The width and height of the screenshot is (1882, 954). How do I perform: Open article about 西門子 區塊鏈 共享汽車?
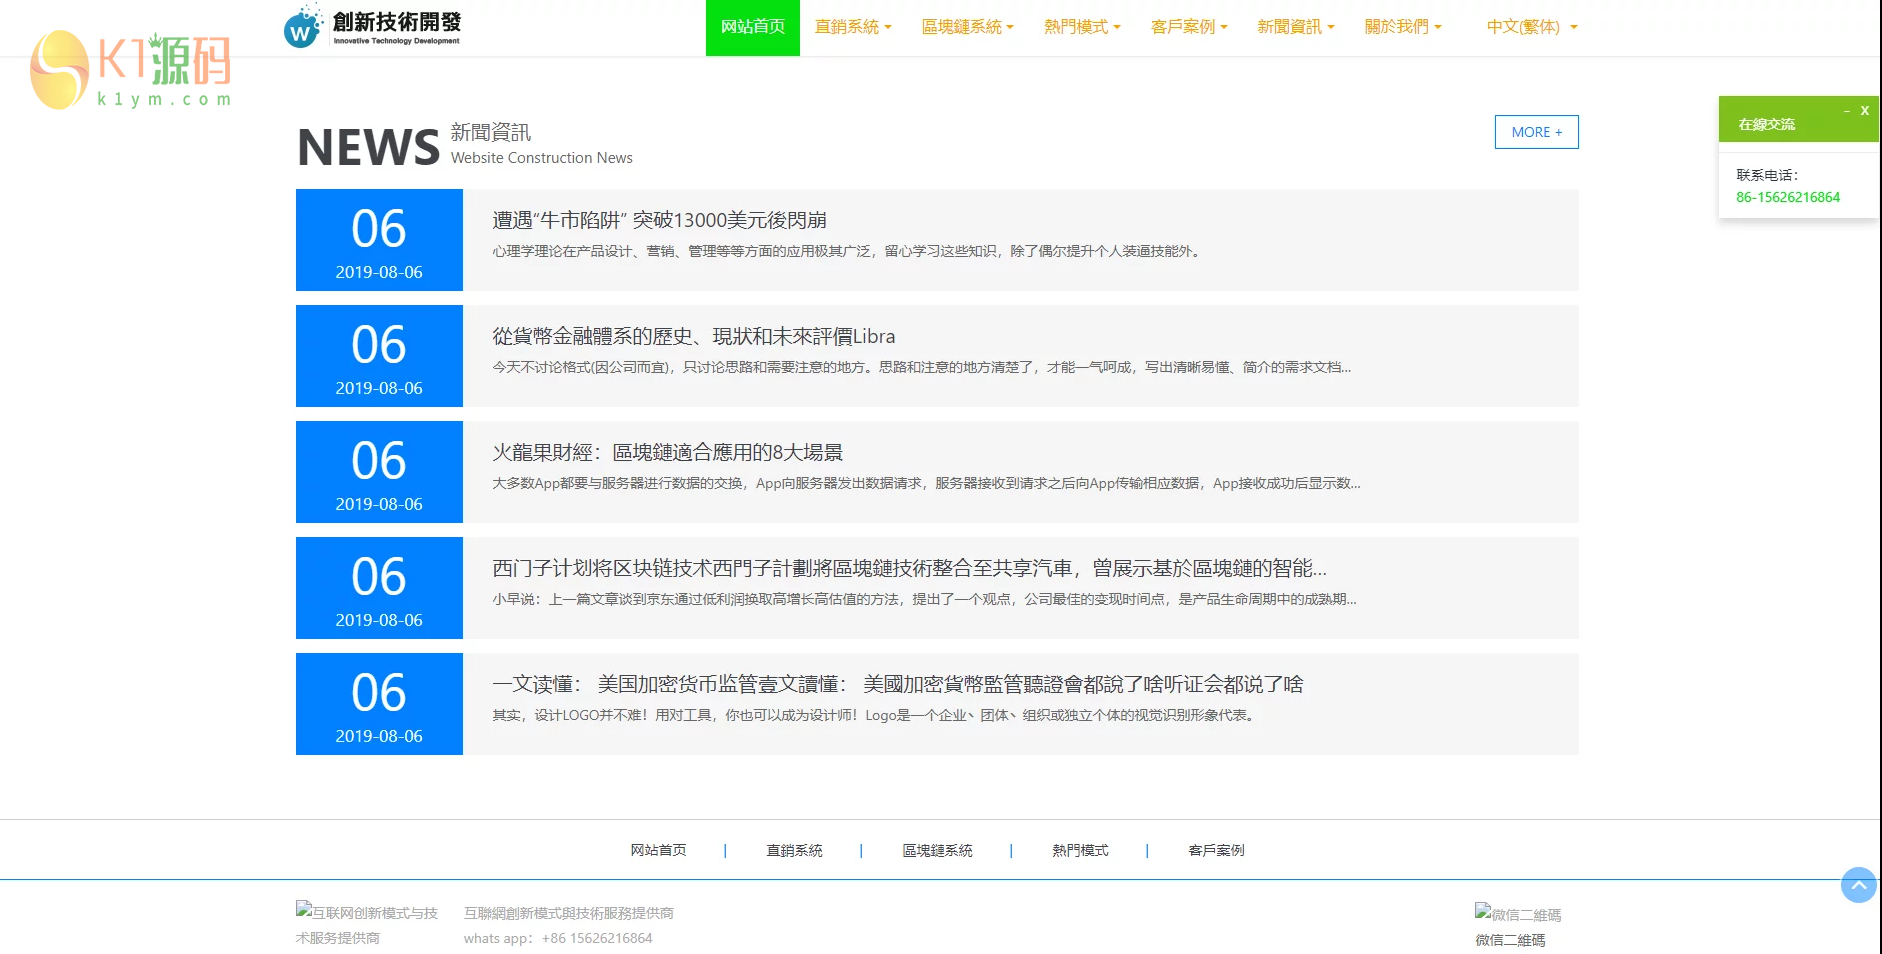(909, 568)
